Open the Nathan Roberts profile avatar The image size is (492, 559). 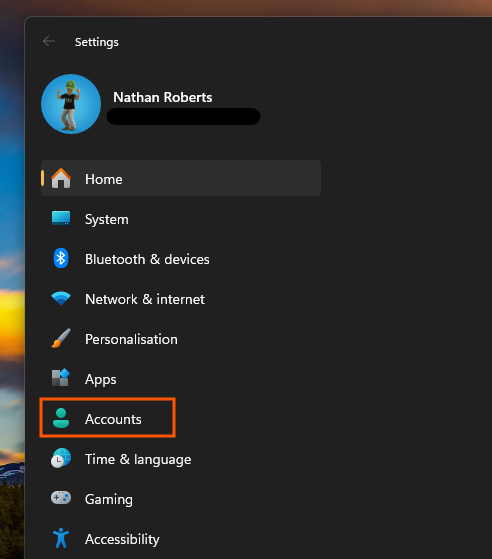tap(71, 104)
